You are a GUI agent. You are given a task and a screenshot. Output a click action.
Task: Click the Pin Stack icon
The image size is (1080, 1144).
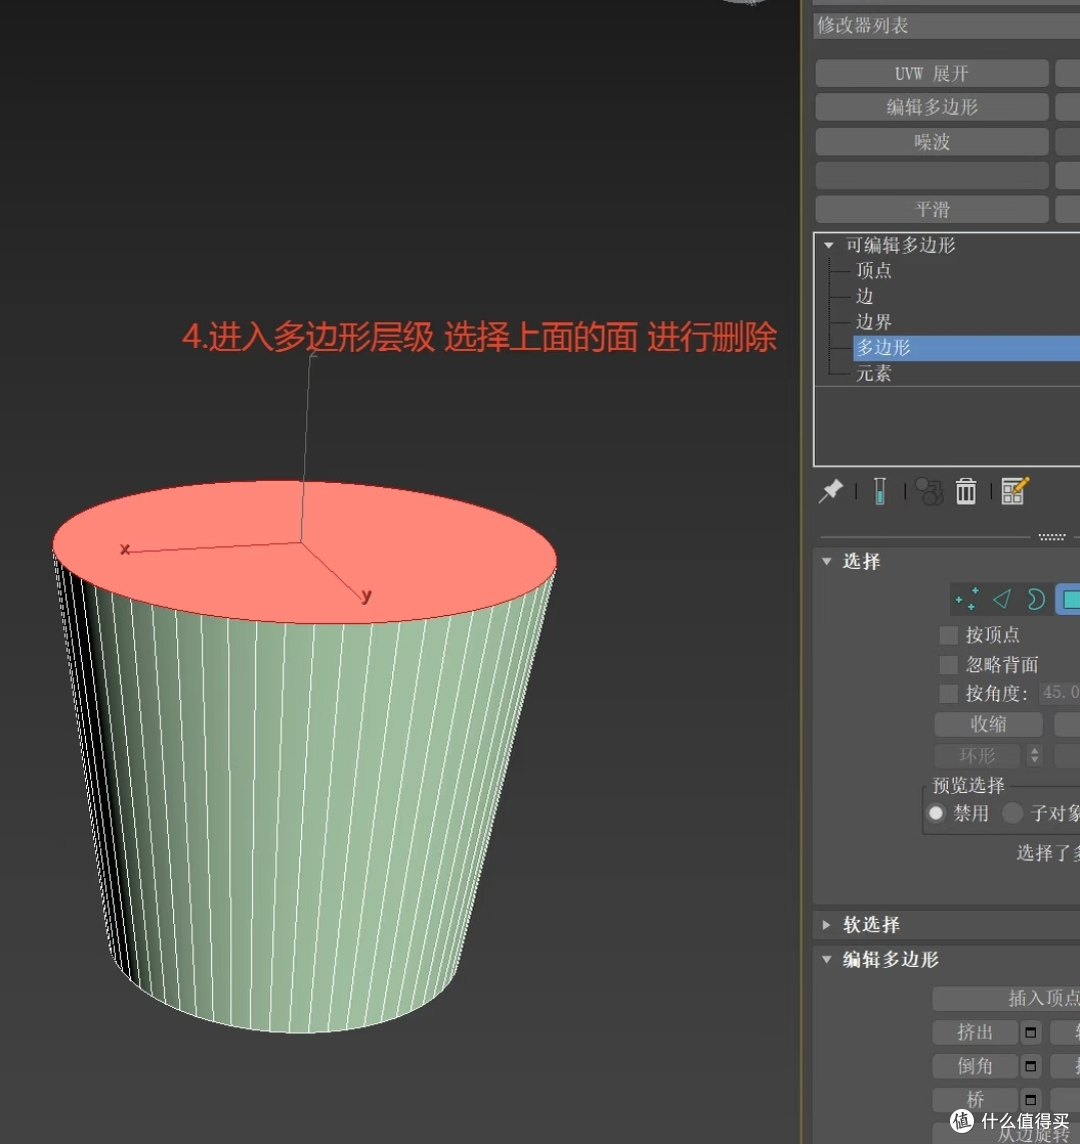point(831,491)
